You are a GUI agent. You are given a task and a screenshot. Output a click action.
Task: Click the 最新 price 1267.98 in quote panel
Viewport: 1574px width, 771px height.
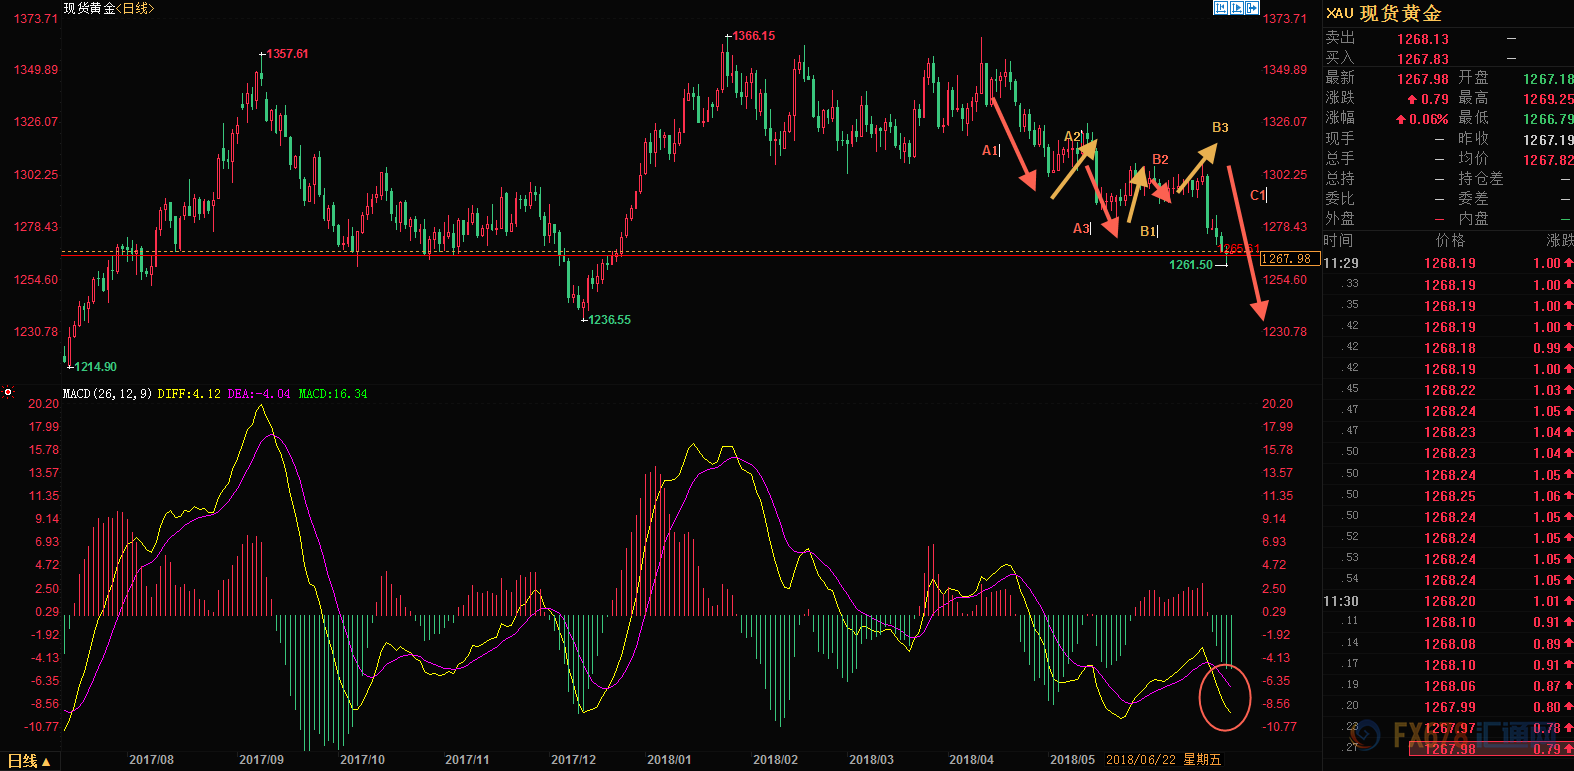tap(1422, 79)
